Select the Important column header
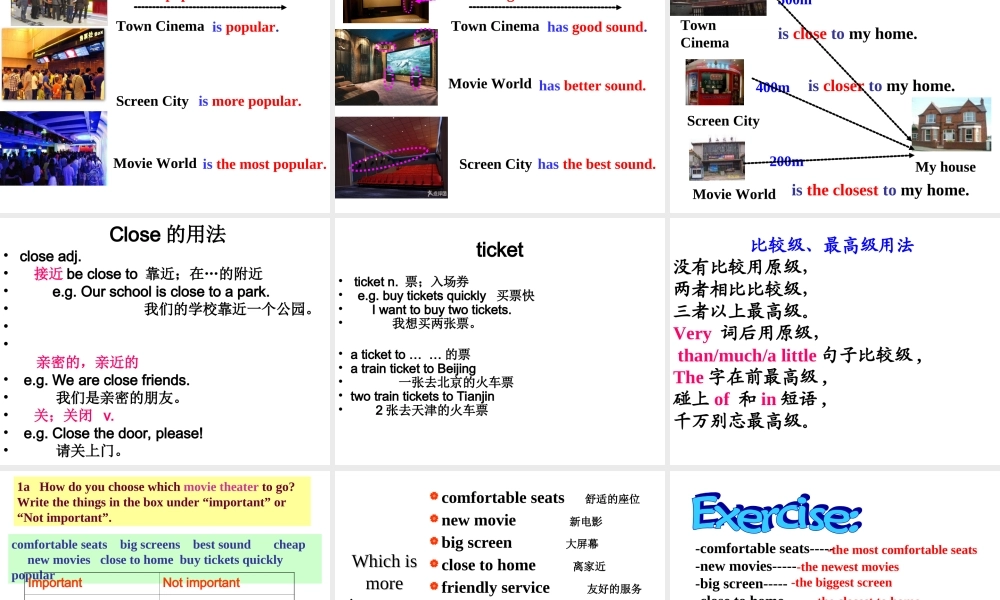Image resolution: width=1000 pixels, height=600 pixels. [x=55, y=583]
